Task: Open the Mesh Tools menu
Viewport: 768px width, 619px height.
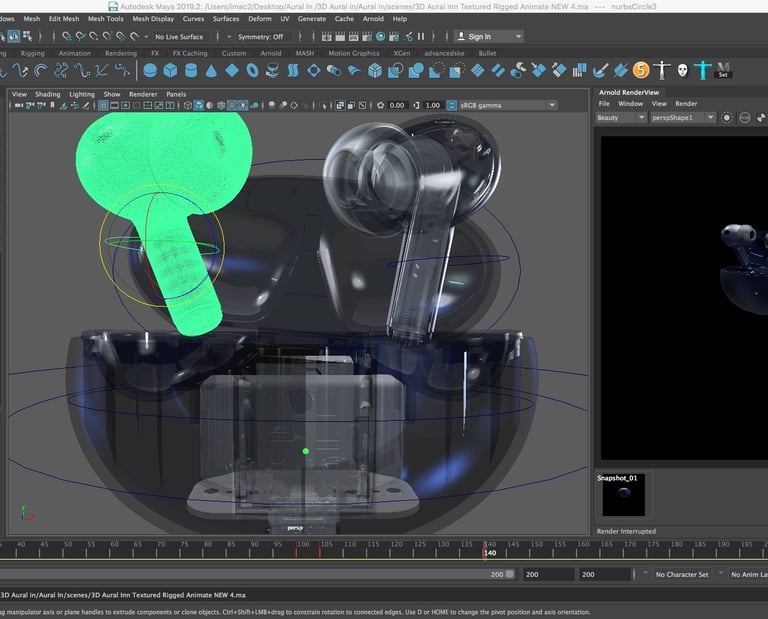Action: 106,18
